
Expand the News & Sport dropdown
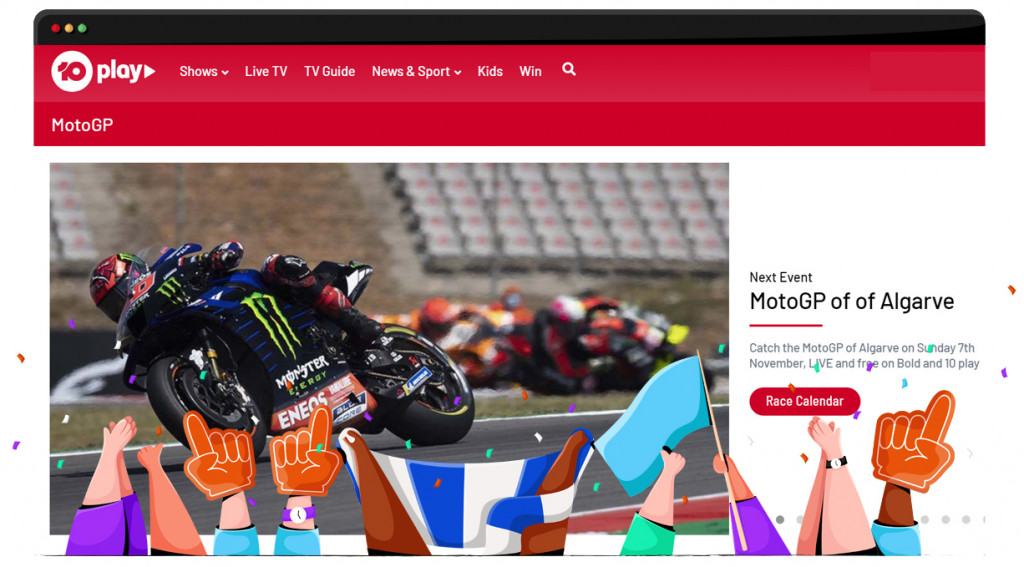click(417, 71)
